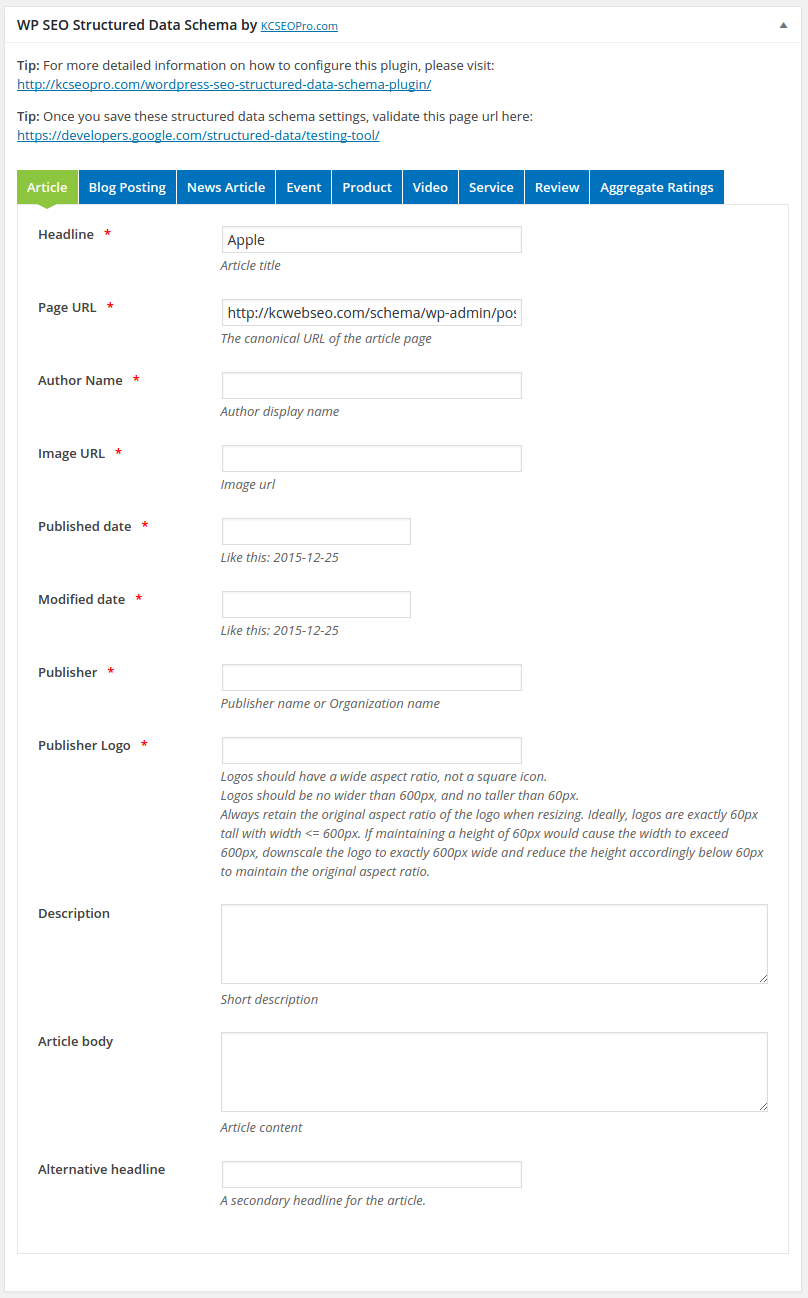Click the Author Name text box
Screen dimensions: 808x1298
(371, 386)
